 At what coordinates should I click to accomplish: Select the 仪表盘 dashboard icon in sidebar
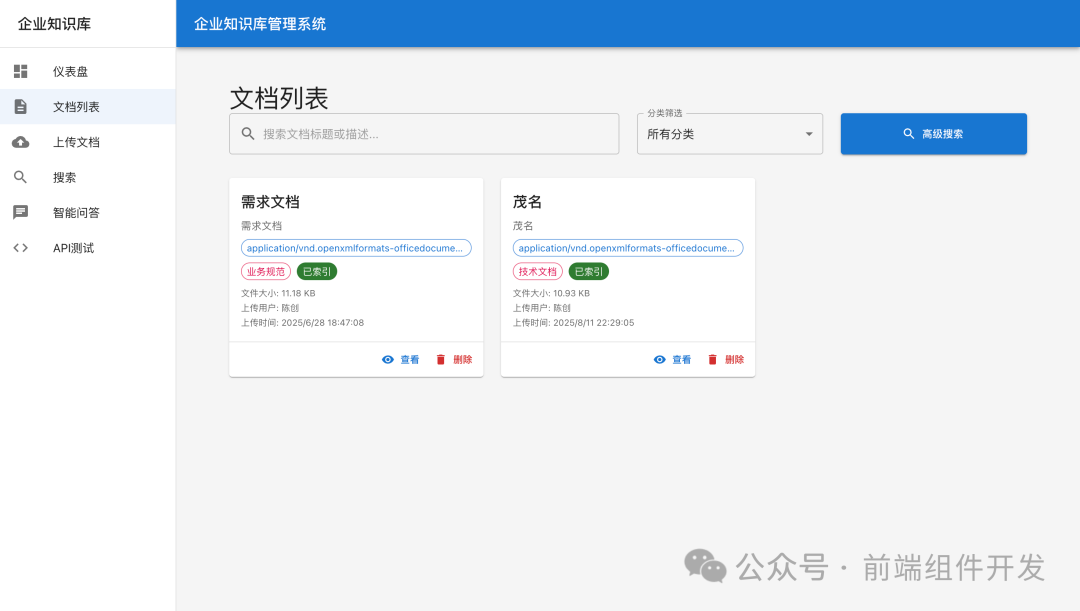(x=20, y=70)
